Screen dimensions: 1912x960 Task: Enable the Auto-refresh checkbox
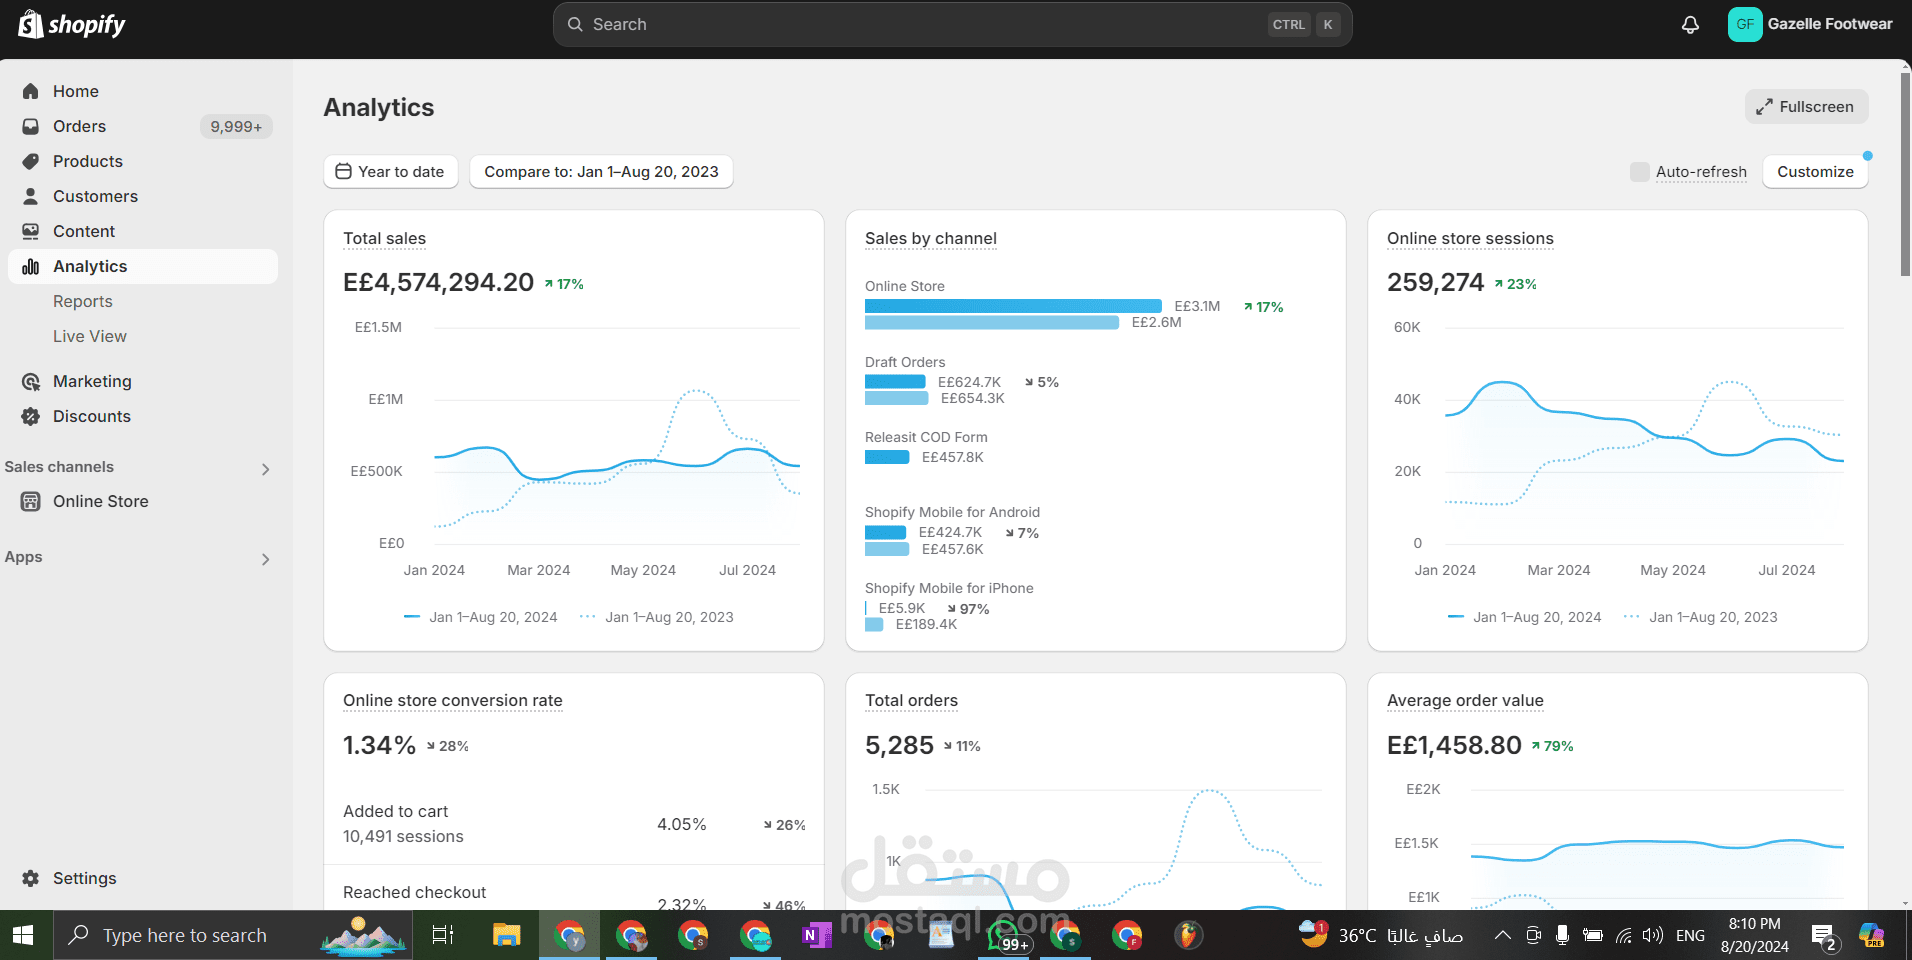[1640, 172]
